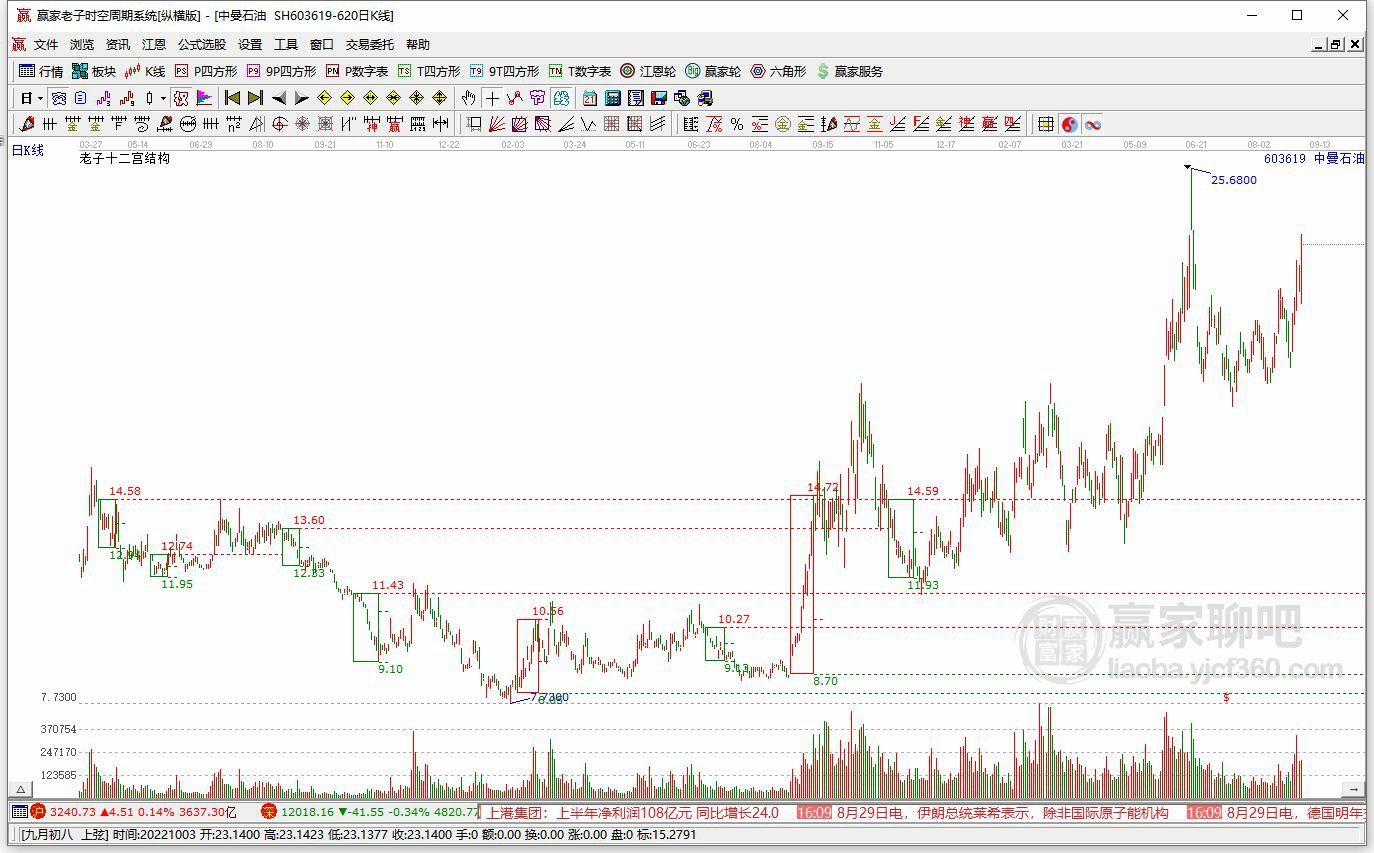
Task: Open the T数字表 number table
Action: point(580,71)
